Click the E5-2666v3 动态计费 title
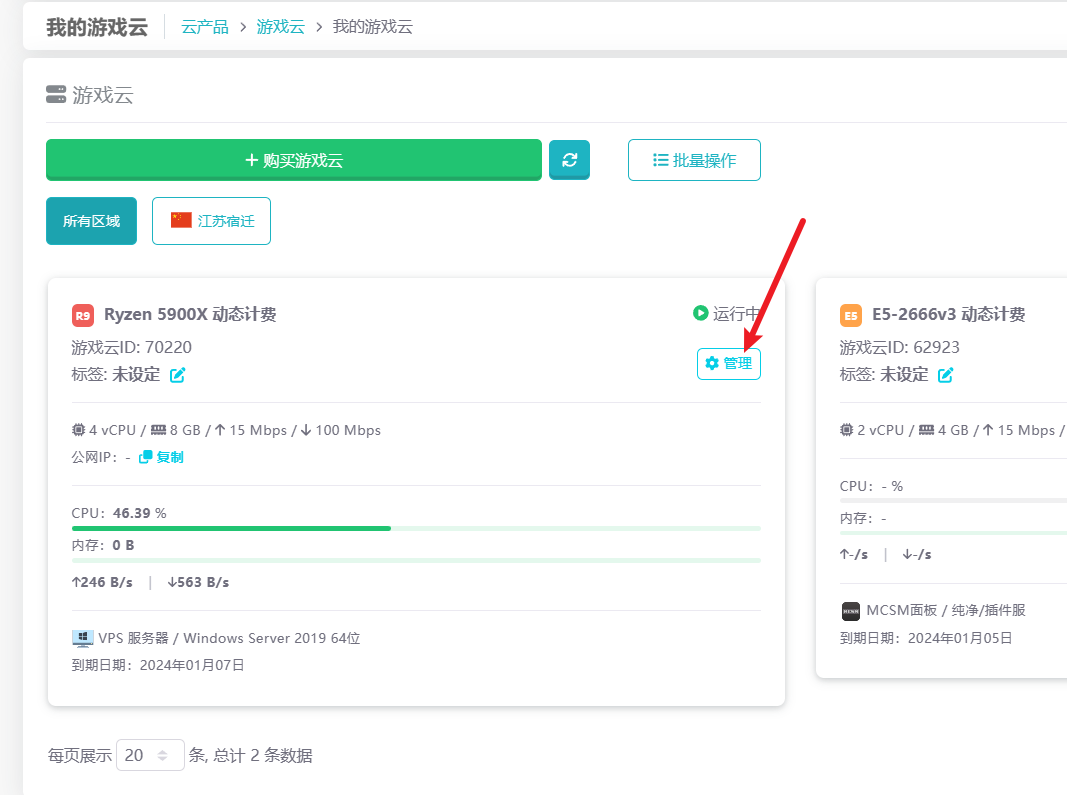Viewport: 1067px width, 795px height. (x=948, y=315)
